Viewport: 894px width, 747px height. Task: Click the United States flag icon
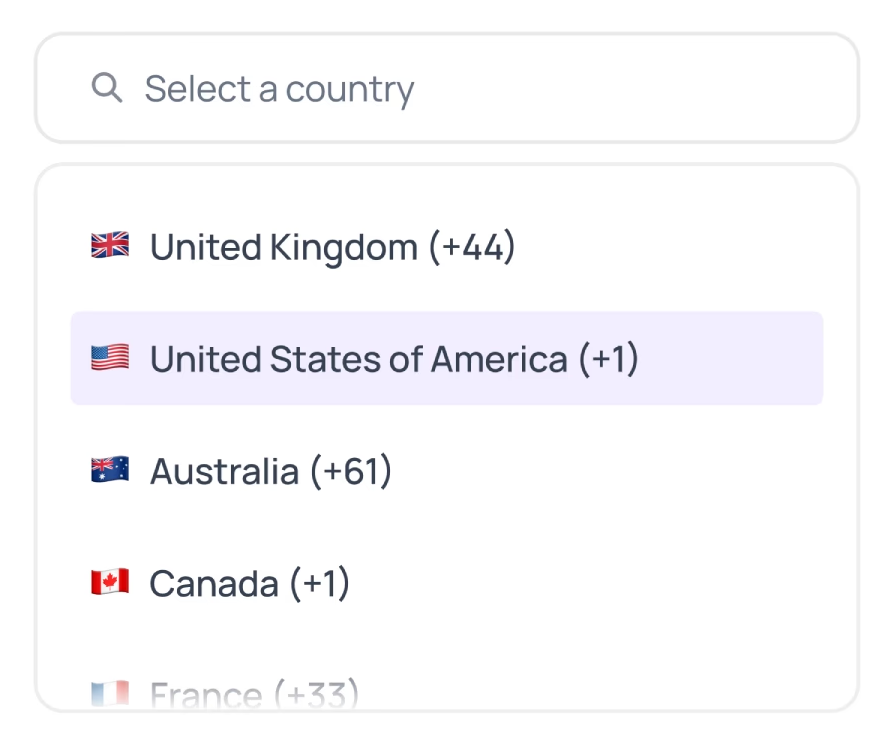110,358
